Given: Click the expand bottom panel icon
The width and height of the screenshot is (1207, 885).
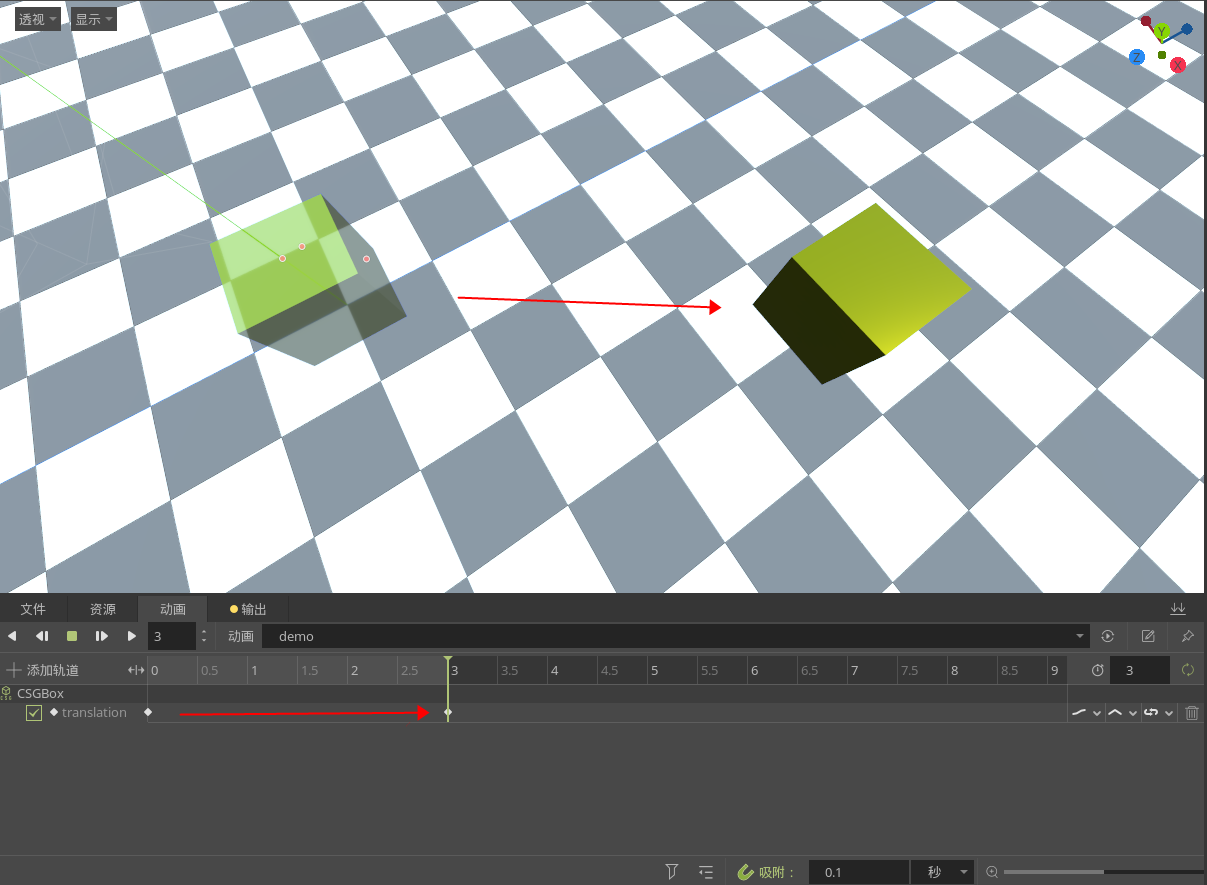Looking at the screenshot, I should [x=1178, y=609].
